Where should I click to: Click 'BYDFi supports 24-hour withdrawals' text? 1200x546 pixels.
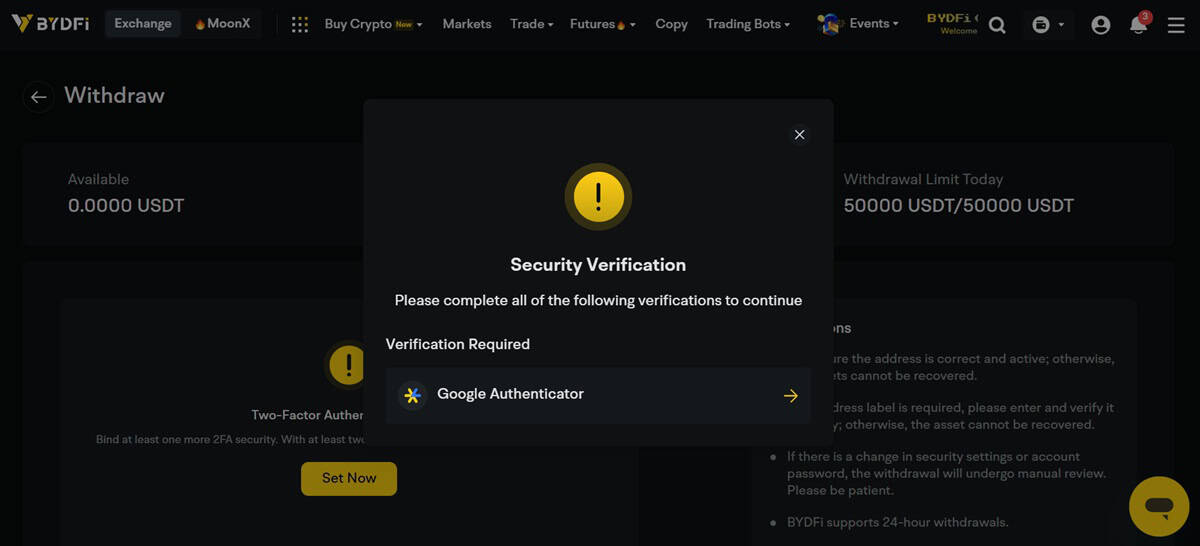point(898,522)
